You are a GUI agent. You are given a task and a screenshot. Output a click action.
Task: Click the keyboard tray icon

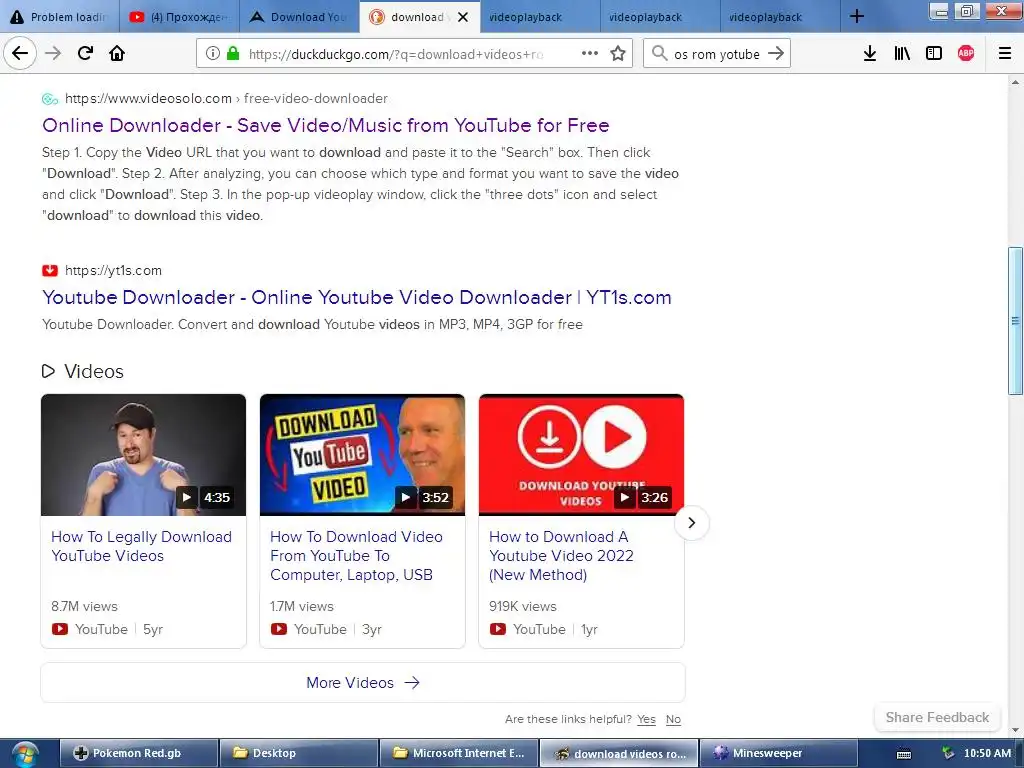904,754
